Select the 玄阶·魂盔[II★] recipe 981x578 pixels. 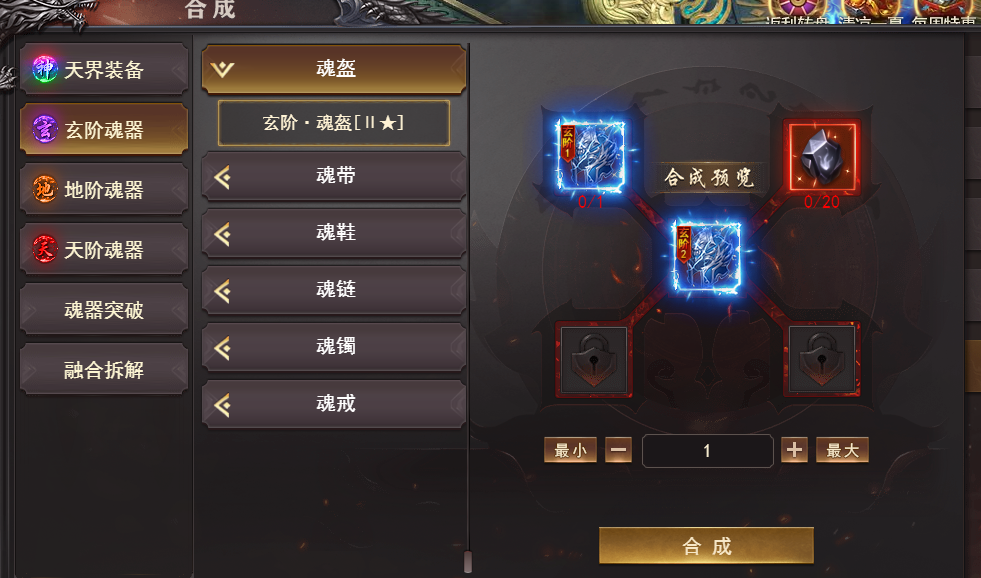[x=333, y=123]
